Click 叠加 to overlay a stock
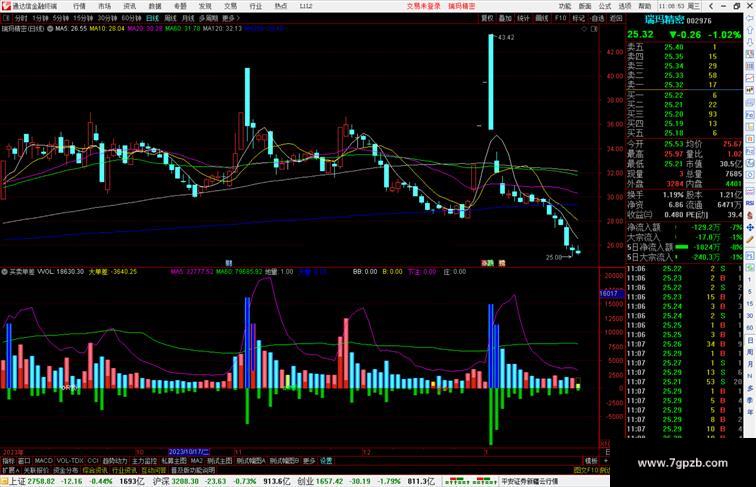 click(505, 18)
